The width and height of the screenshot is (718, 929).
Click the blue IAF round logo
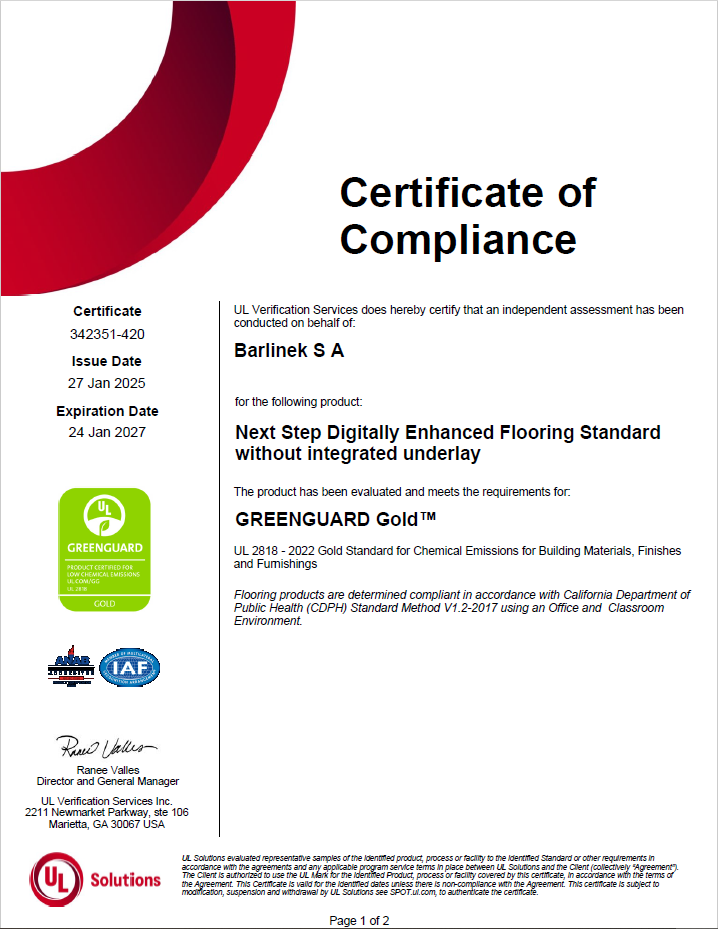[130, 667]
